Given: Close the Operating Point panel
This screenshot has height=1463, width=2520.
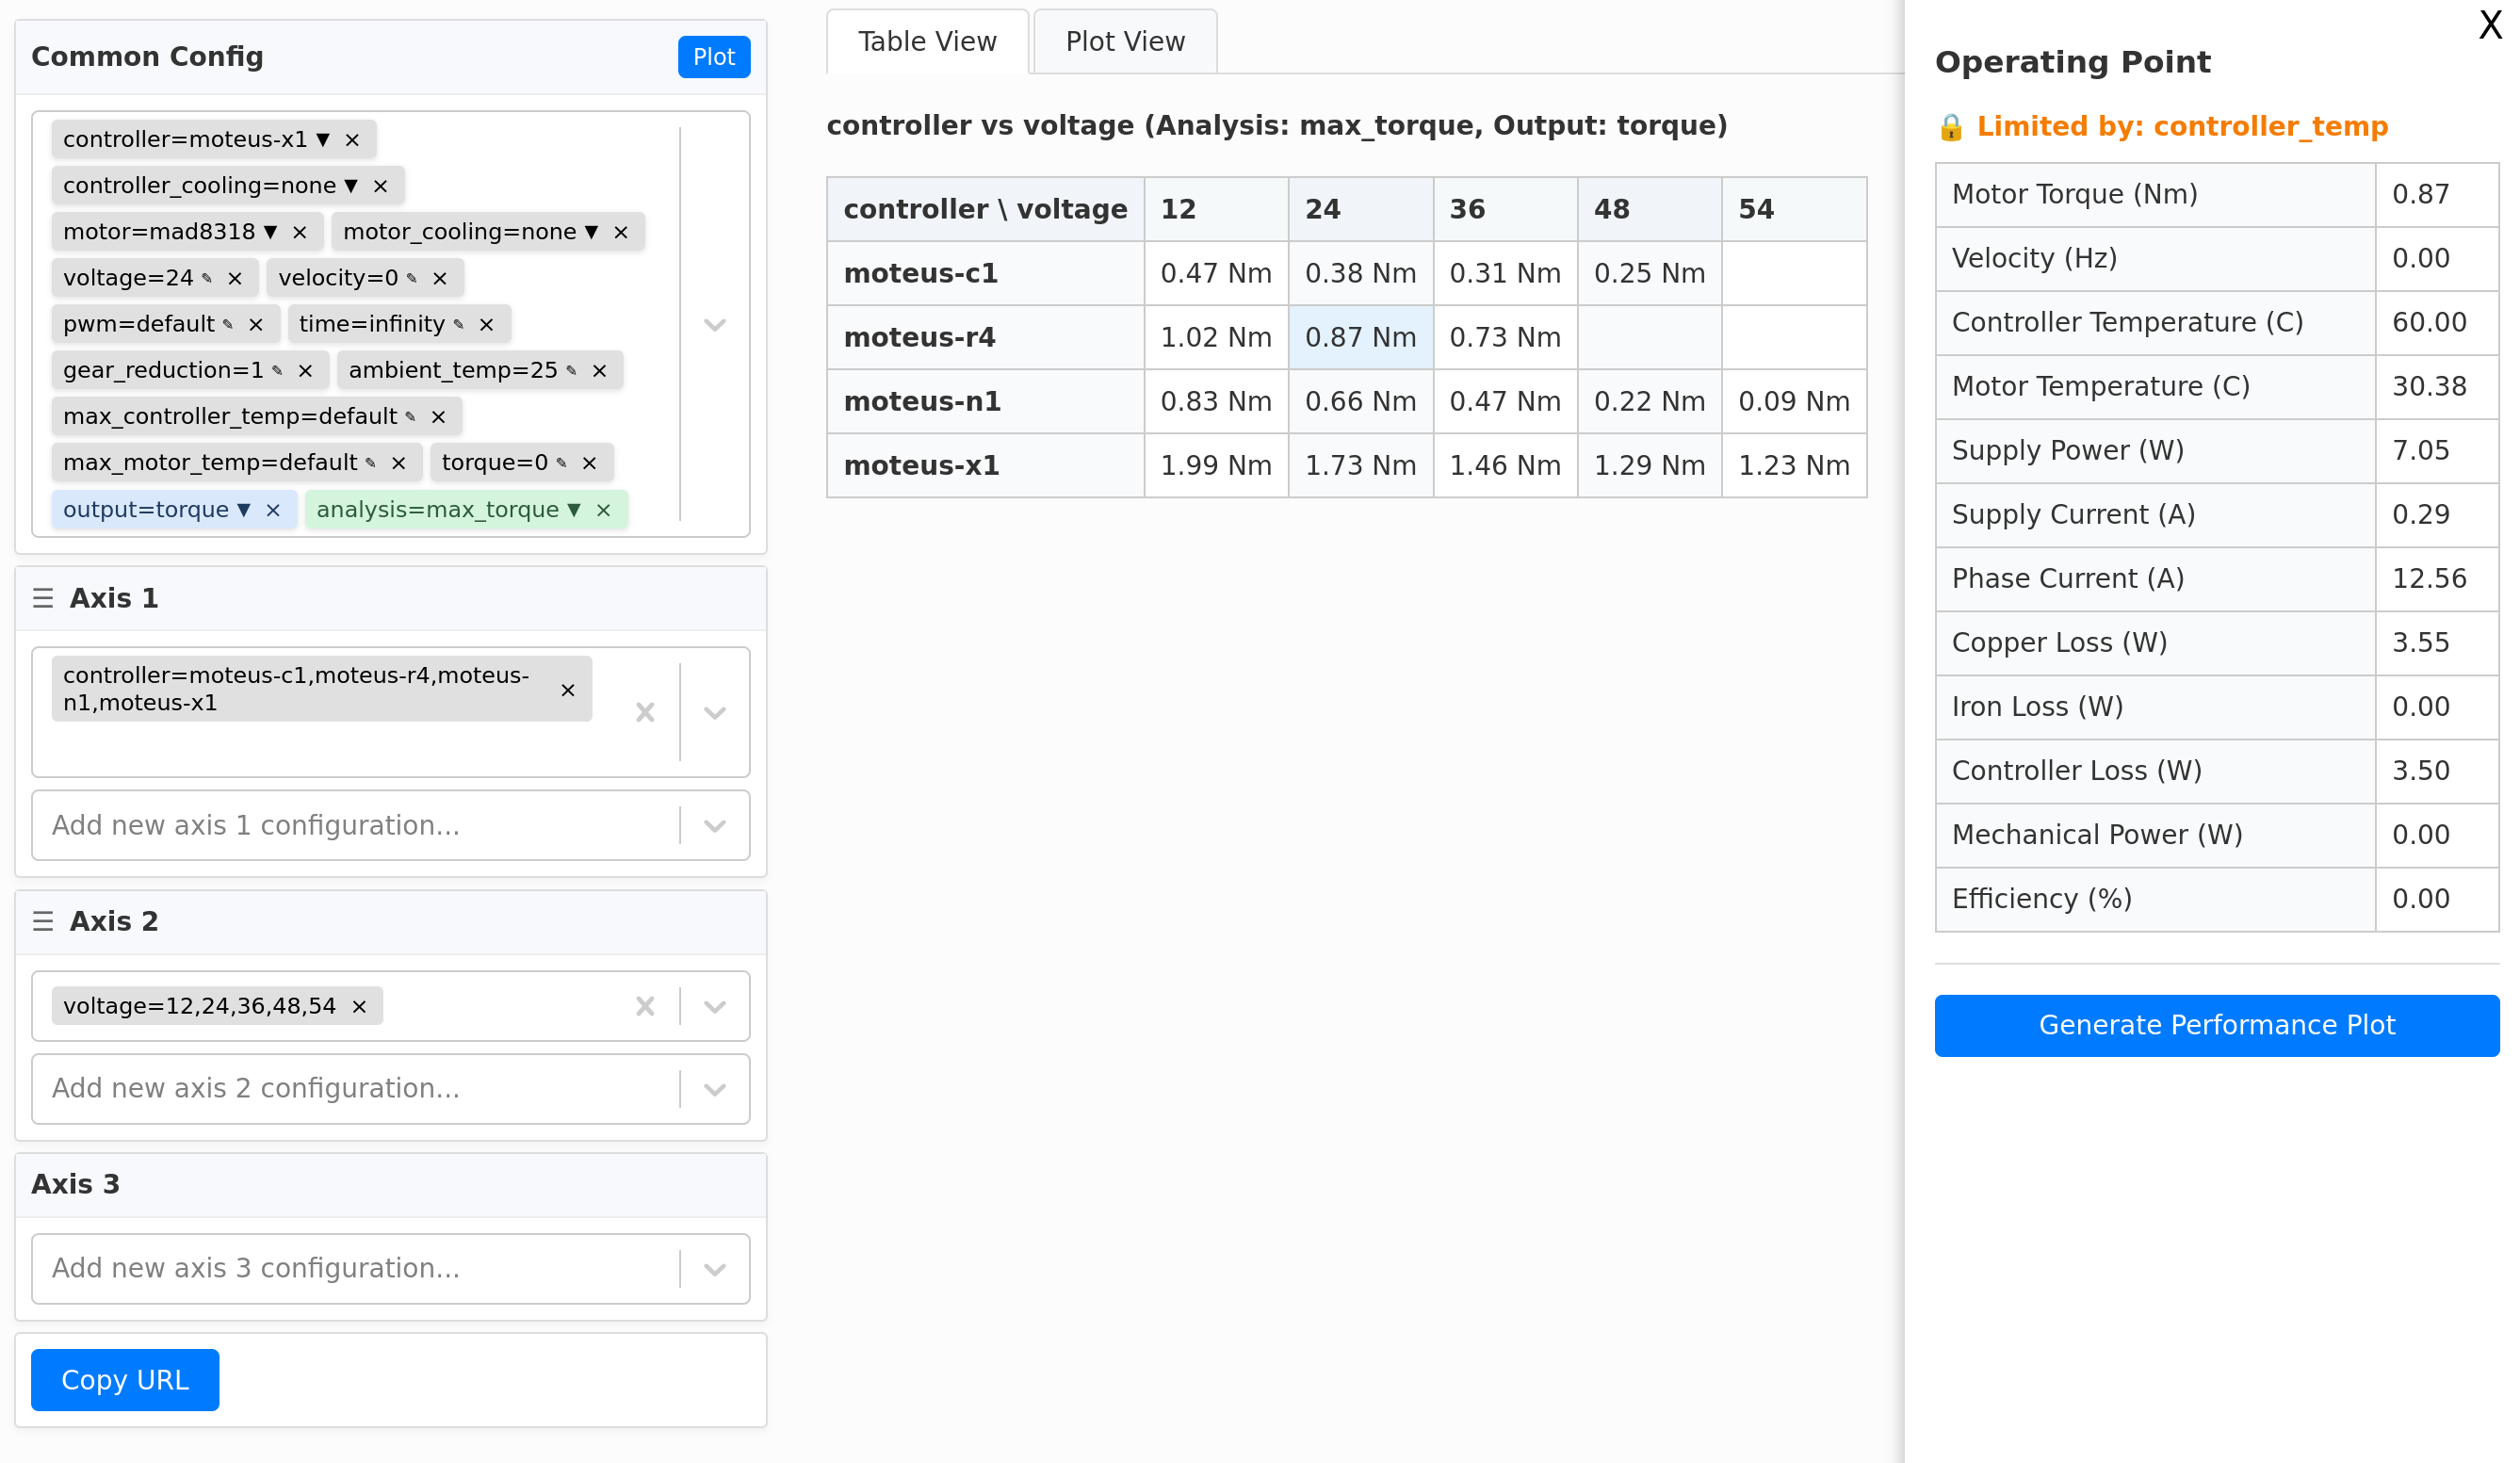Looking at the screenshot, I should [2489, 24].
